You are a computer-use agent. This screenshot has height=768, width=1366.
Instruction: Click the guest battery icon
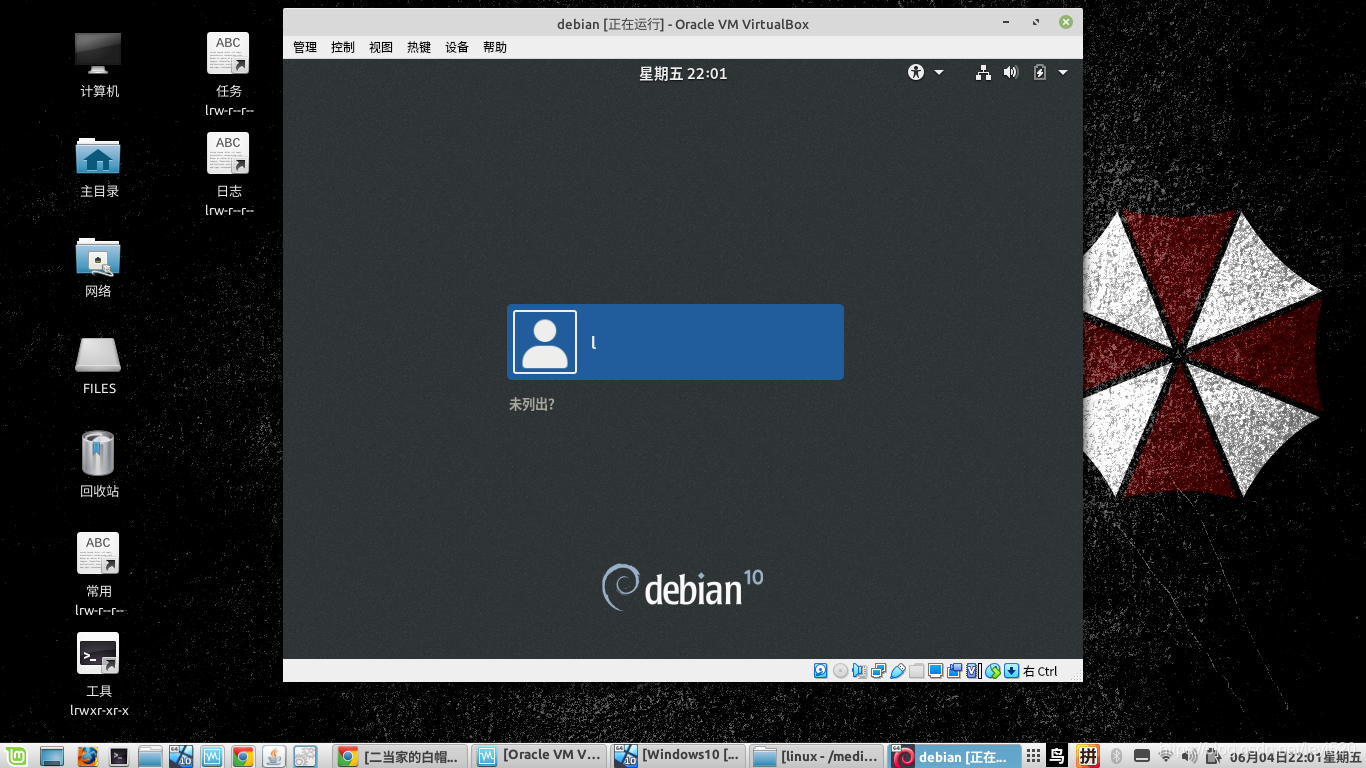[1040, 72]
